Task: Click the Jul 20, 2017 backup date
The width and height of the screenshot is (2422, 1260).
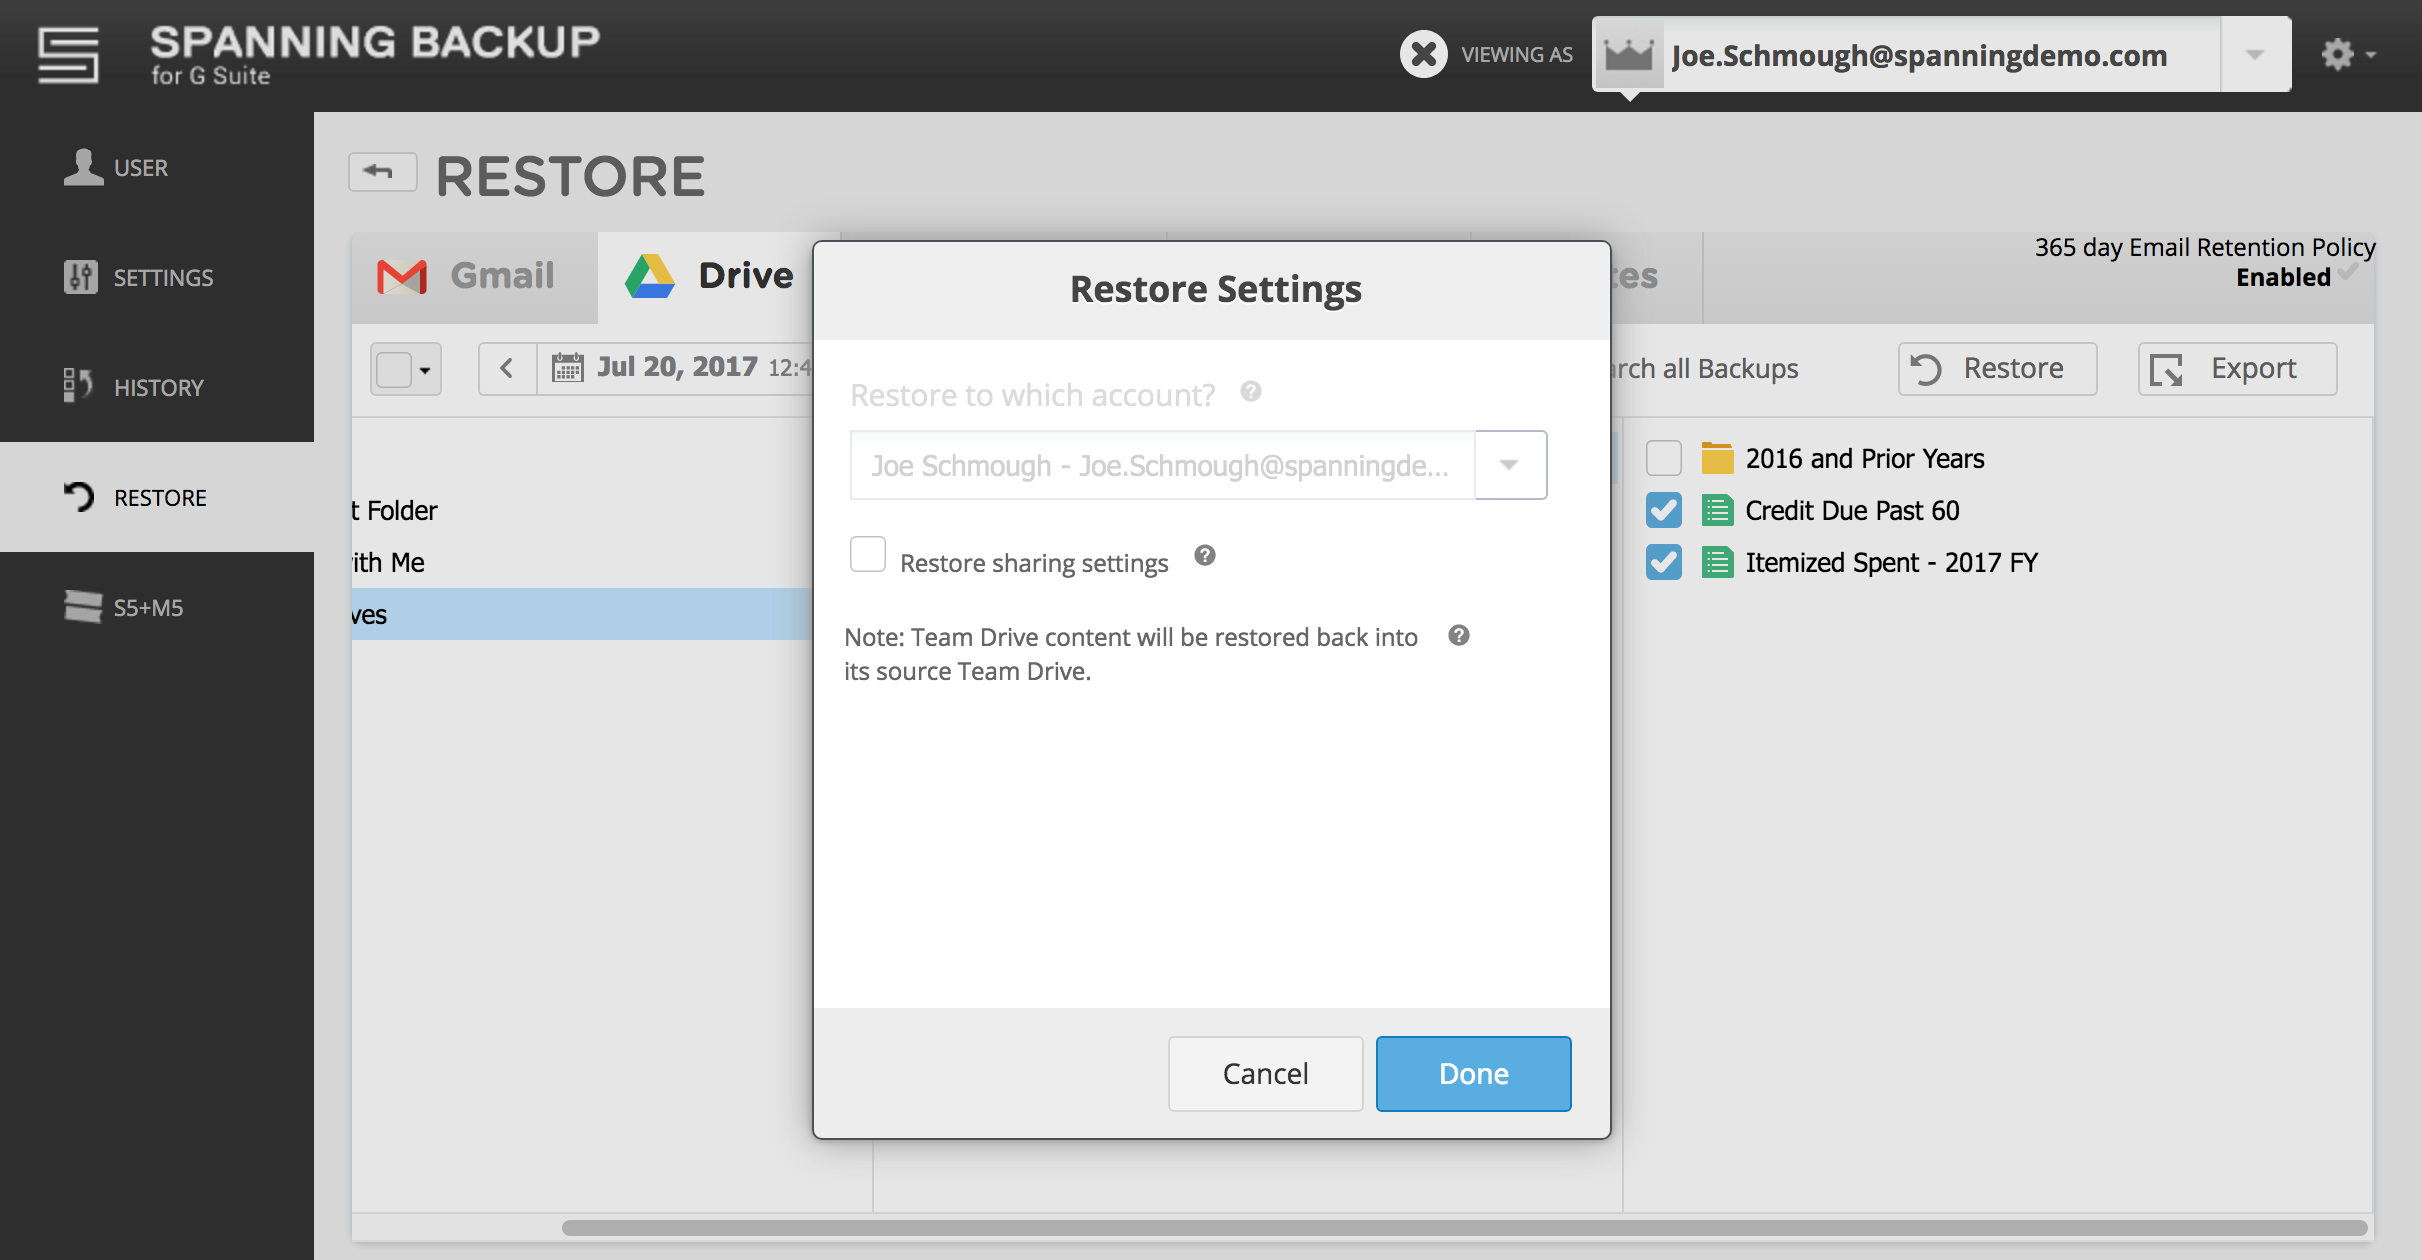Action: pos(677,367)
